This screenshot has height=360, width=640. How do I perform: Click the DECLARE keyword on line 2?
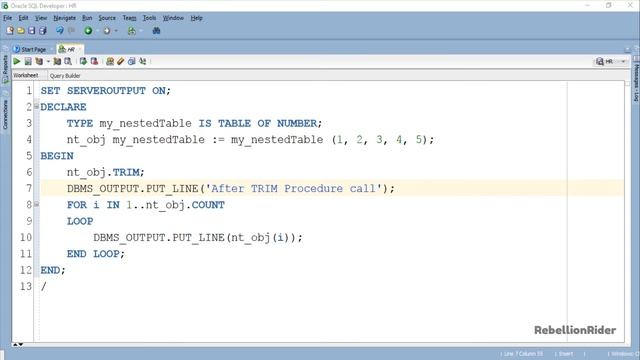[63, 107]
